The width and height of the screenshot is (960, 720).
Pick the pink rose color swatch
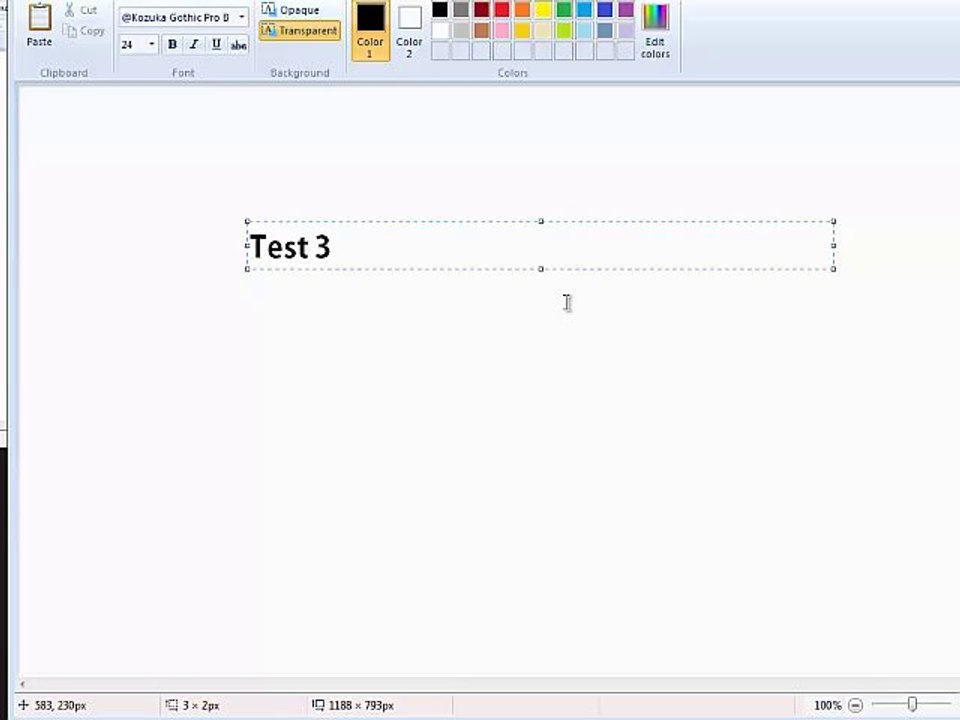[x=502, y=30]
